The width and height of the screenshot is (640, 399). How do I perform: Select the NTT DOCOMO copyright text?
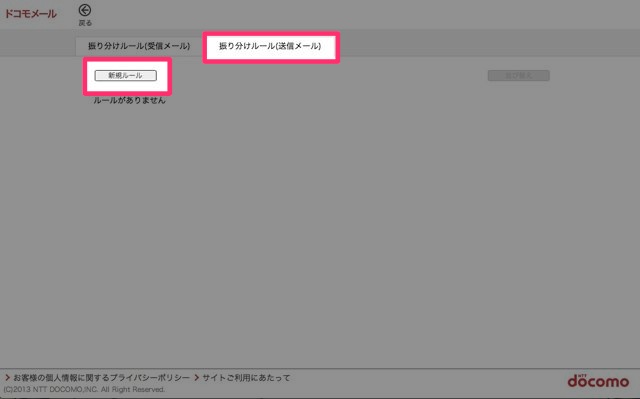pos(84,390)
